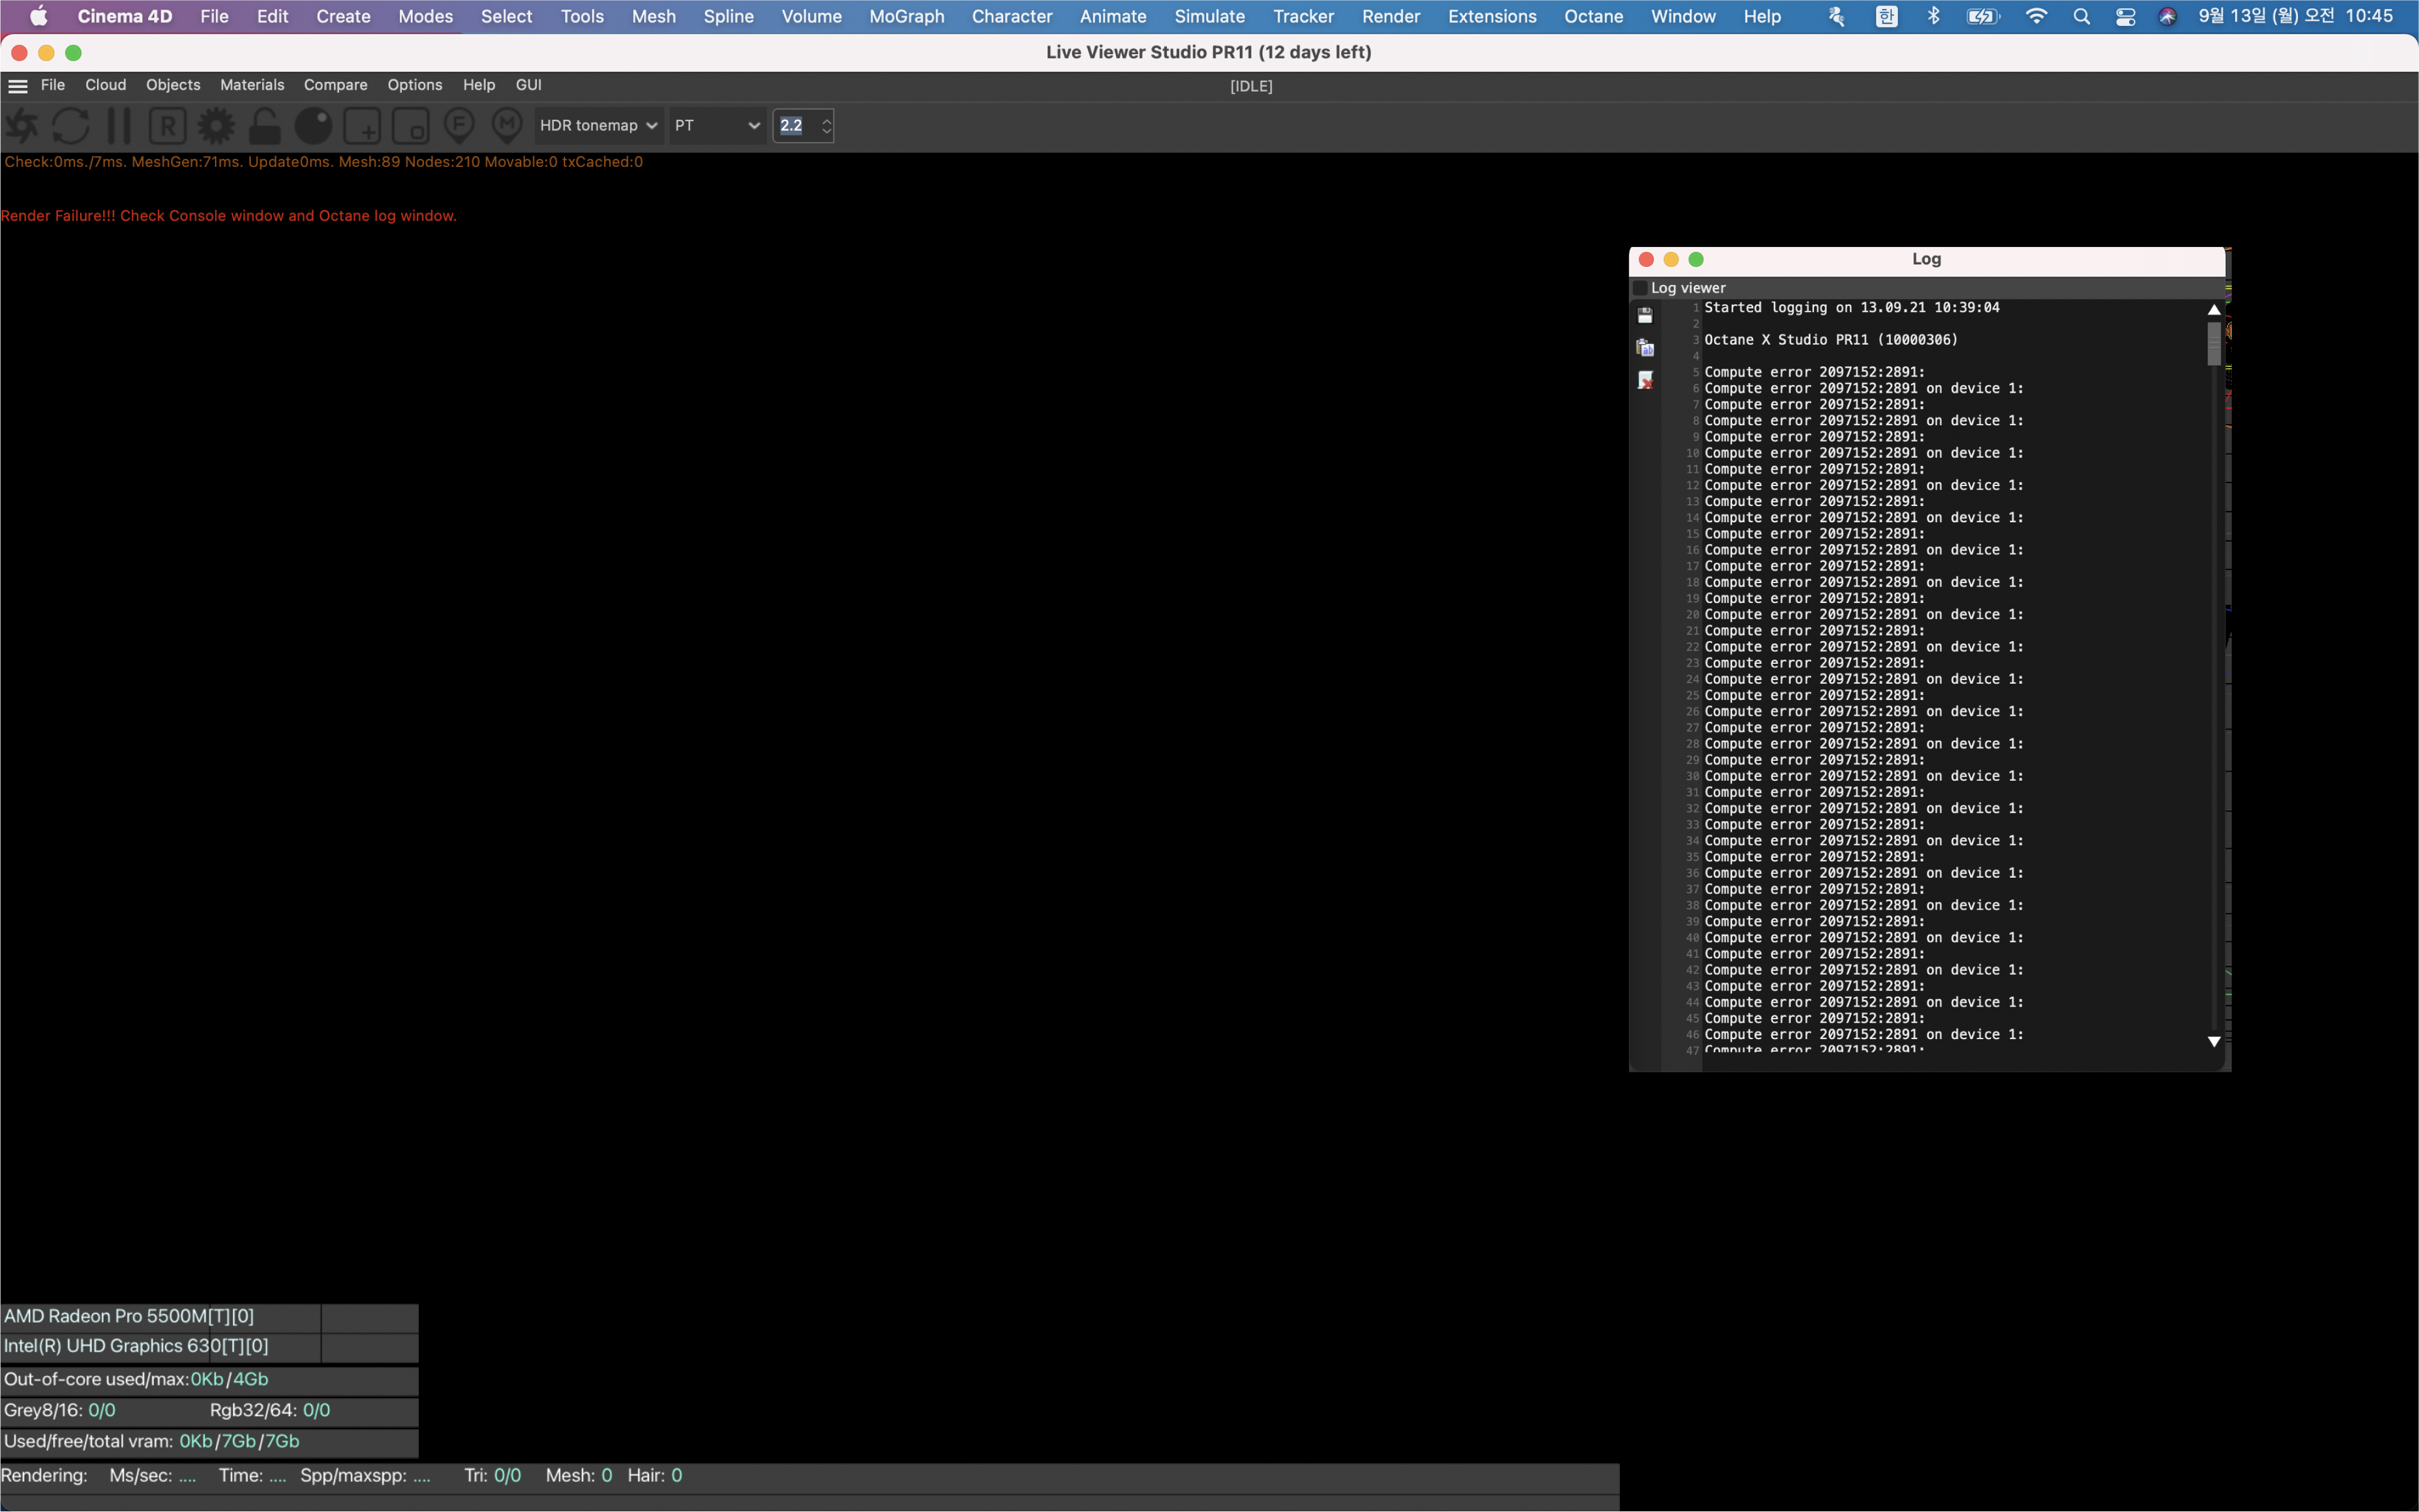This screenshot has height=1512, width=2419.
Task: Save log with floppy disk icon
Action: [x=1645, y=316]
